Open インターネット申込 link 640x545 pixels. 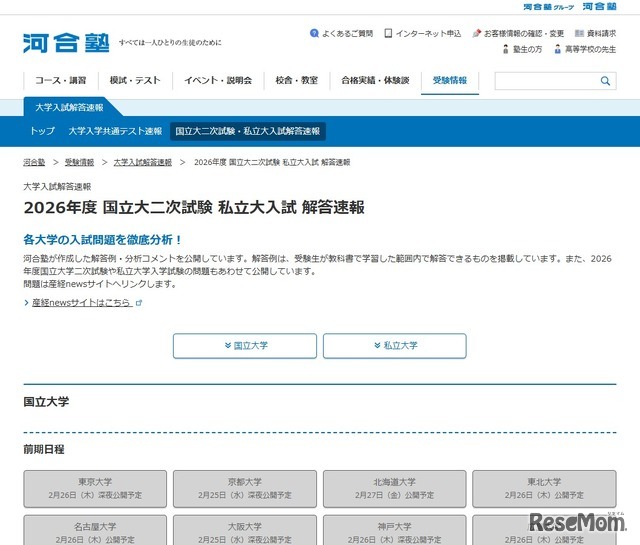[x=428, y=33]
